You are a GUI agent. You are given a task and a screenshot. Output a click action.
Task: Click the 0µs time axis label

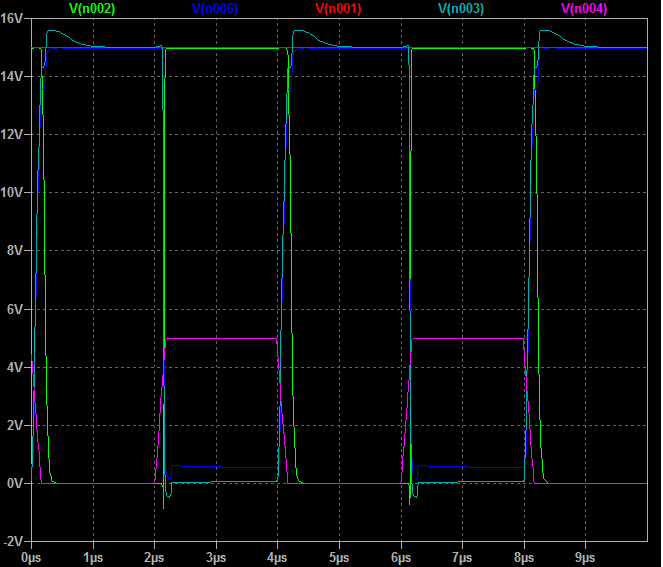click(x=31, y=558)
